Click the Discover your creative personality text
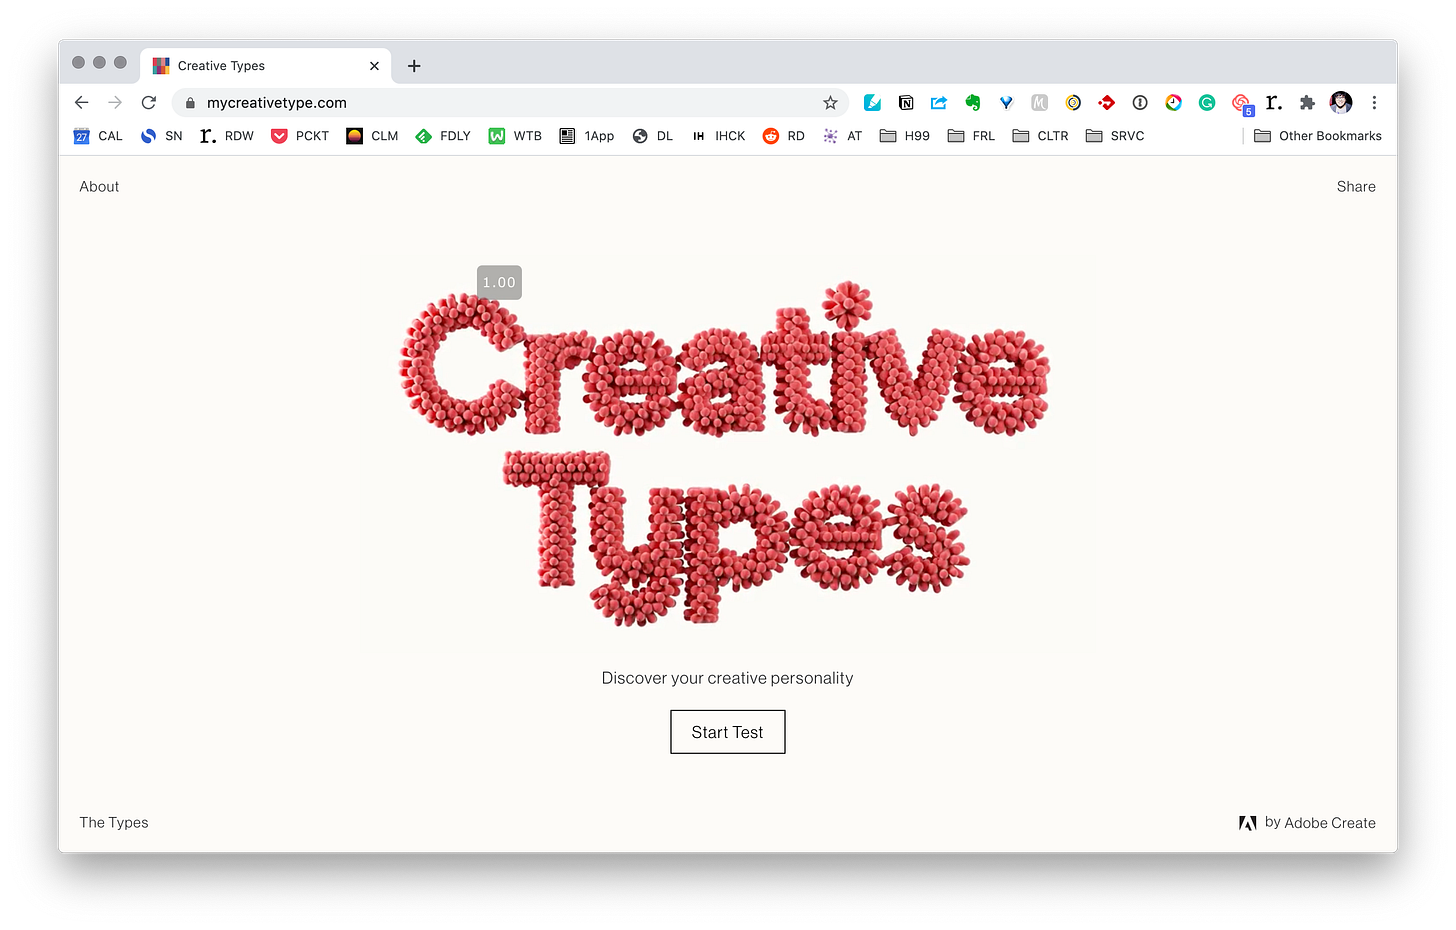This screenshot has width=1456, height=930. pos(727,678)
